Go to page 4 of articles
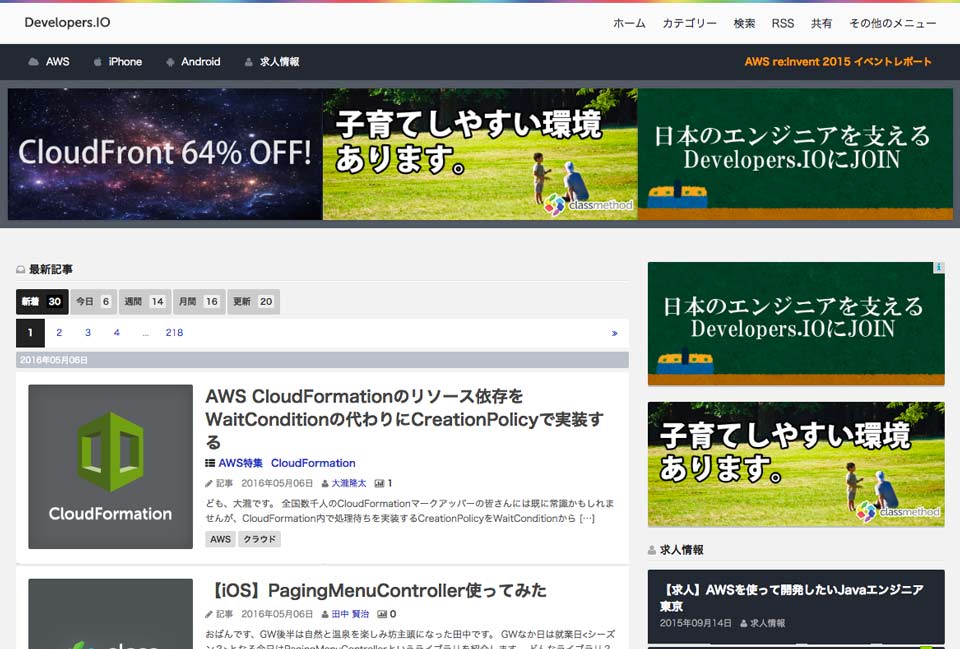Screen dimensions: 960x649 tap(116, 333)
